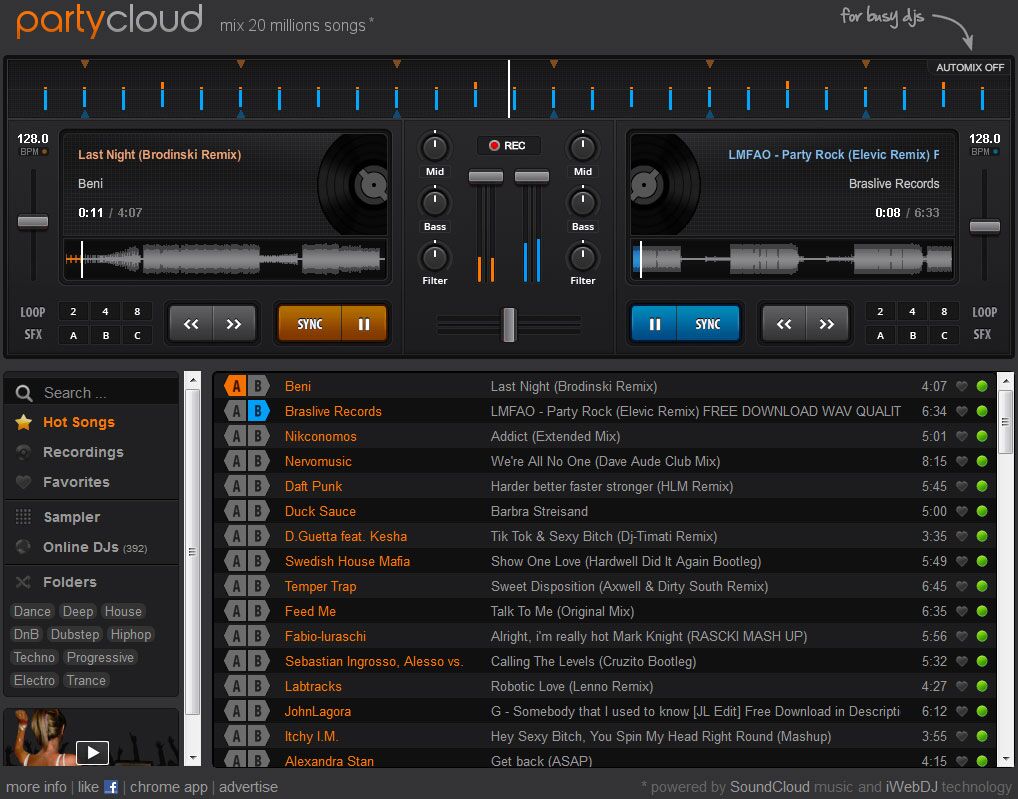Toggle SYNC on right deck
Screen dimensions: 1018x799
click(708, 324)
